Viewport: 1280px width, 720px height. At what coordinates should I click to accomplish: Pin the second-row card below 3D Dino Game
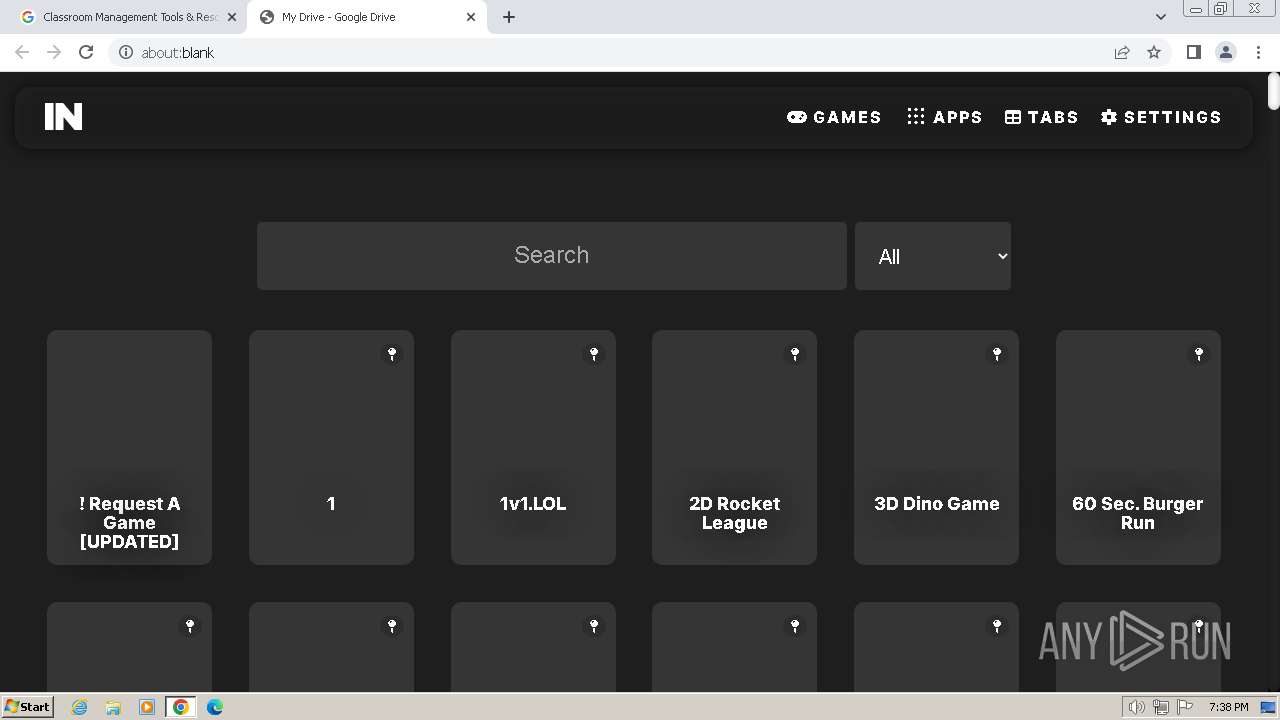point(997,626)
